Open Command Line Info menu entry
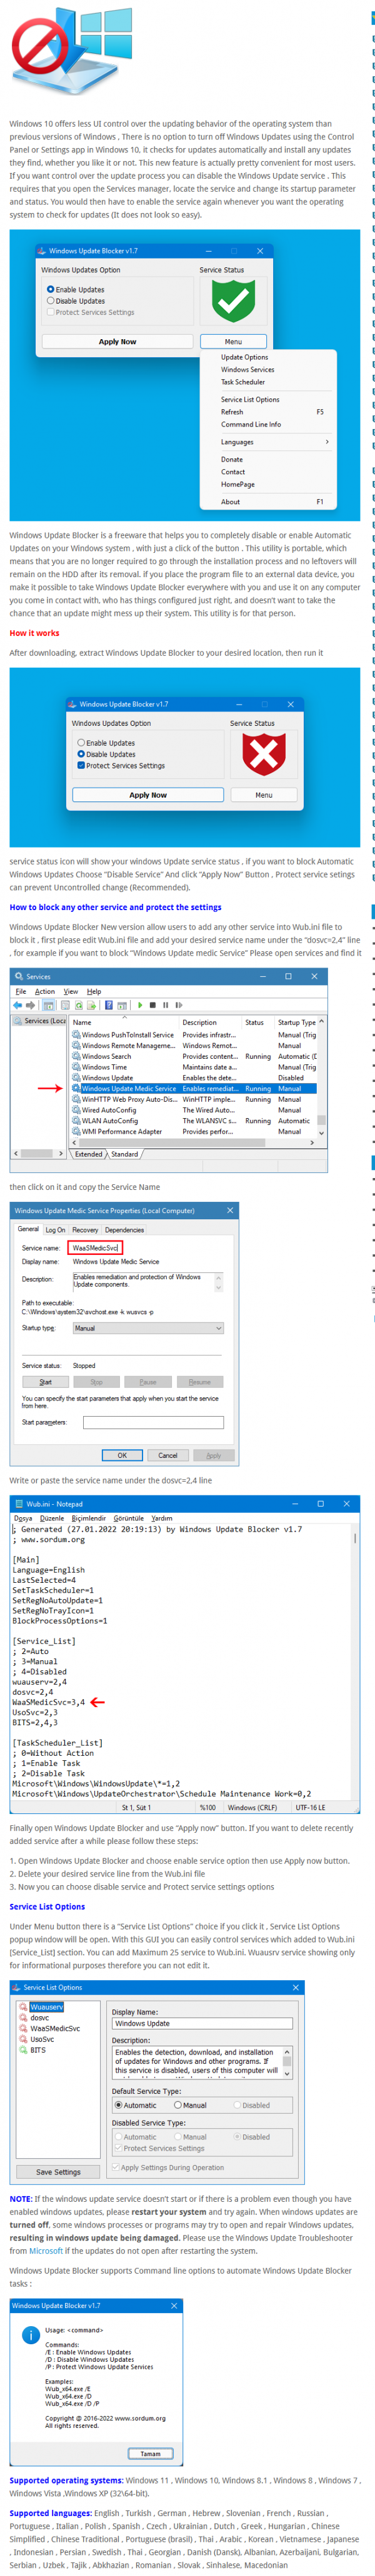This screenshot has width=375, height=2576. point(251,424)
